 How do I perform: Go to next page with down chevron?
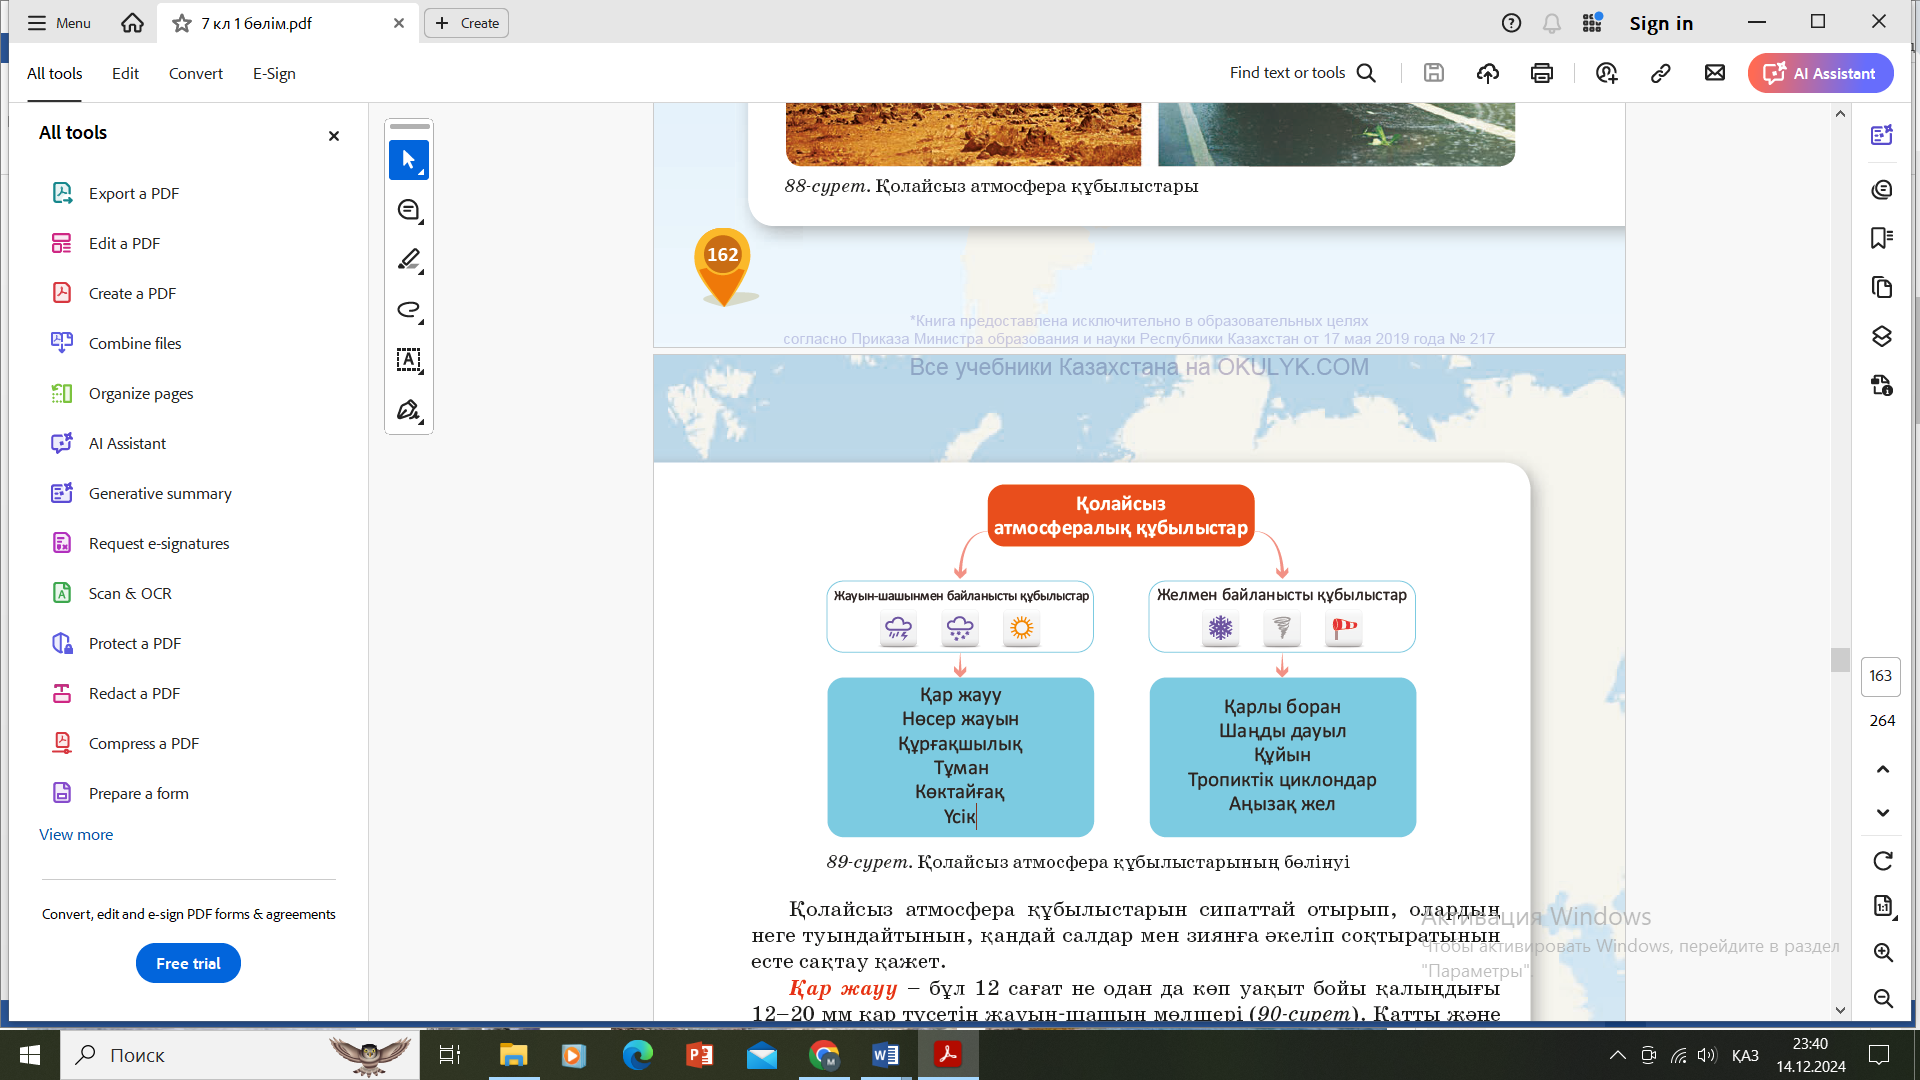(x=1882, y=813)
